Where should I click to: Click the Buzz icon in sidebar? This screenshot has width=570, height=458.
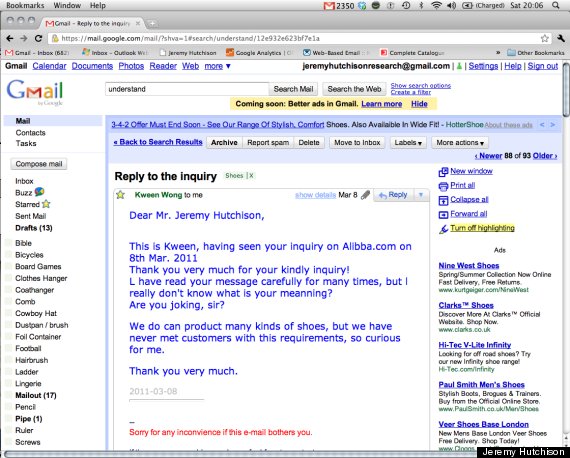pos(39,192)
